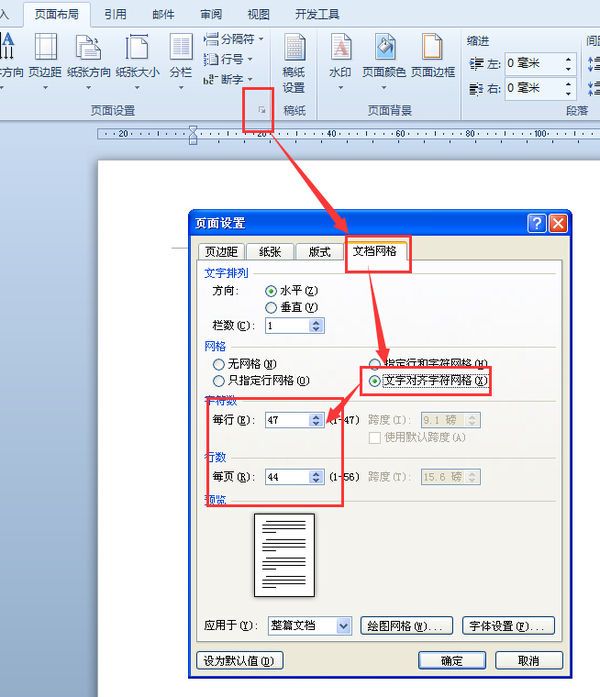The width and height of the screenshot is (600, 697).
Task: Adjust the 每页 spinner arrows
Action: point(316,477)
